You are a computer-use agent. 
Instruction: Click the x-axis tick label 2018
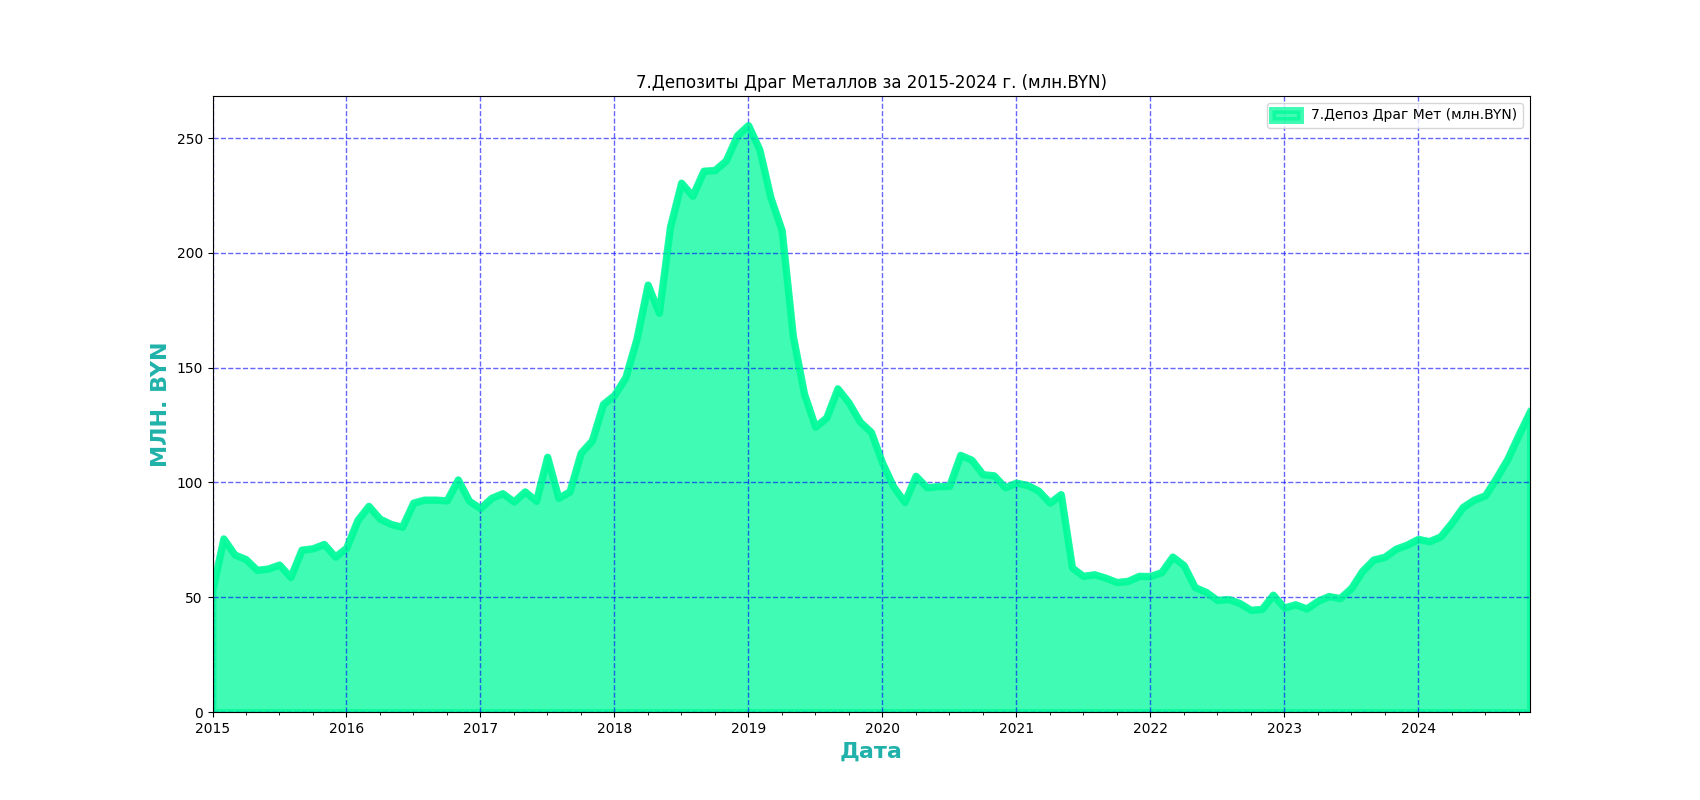point(614,729)
